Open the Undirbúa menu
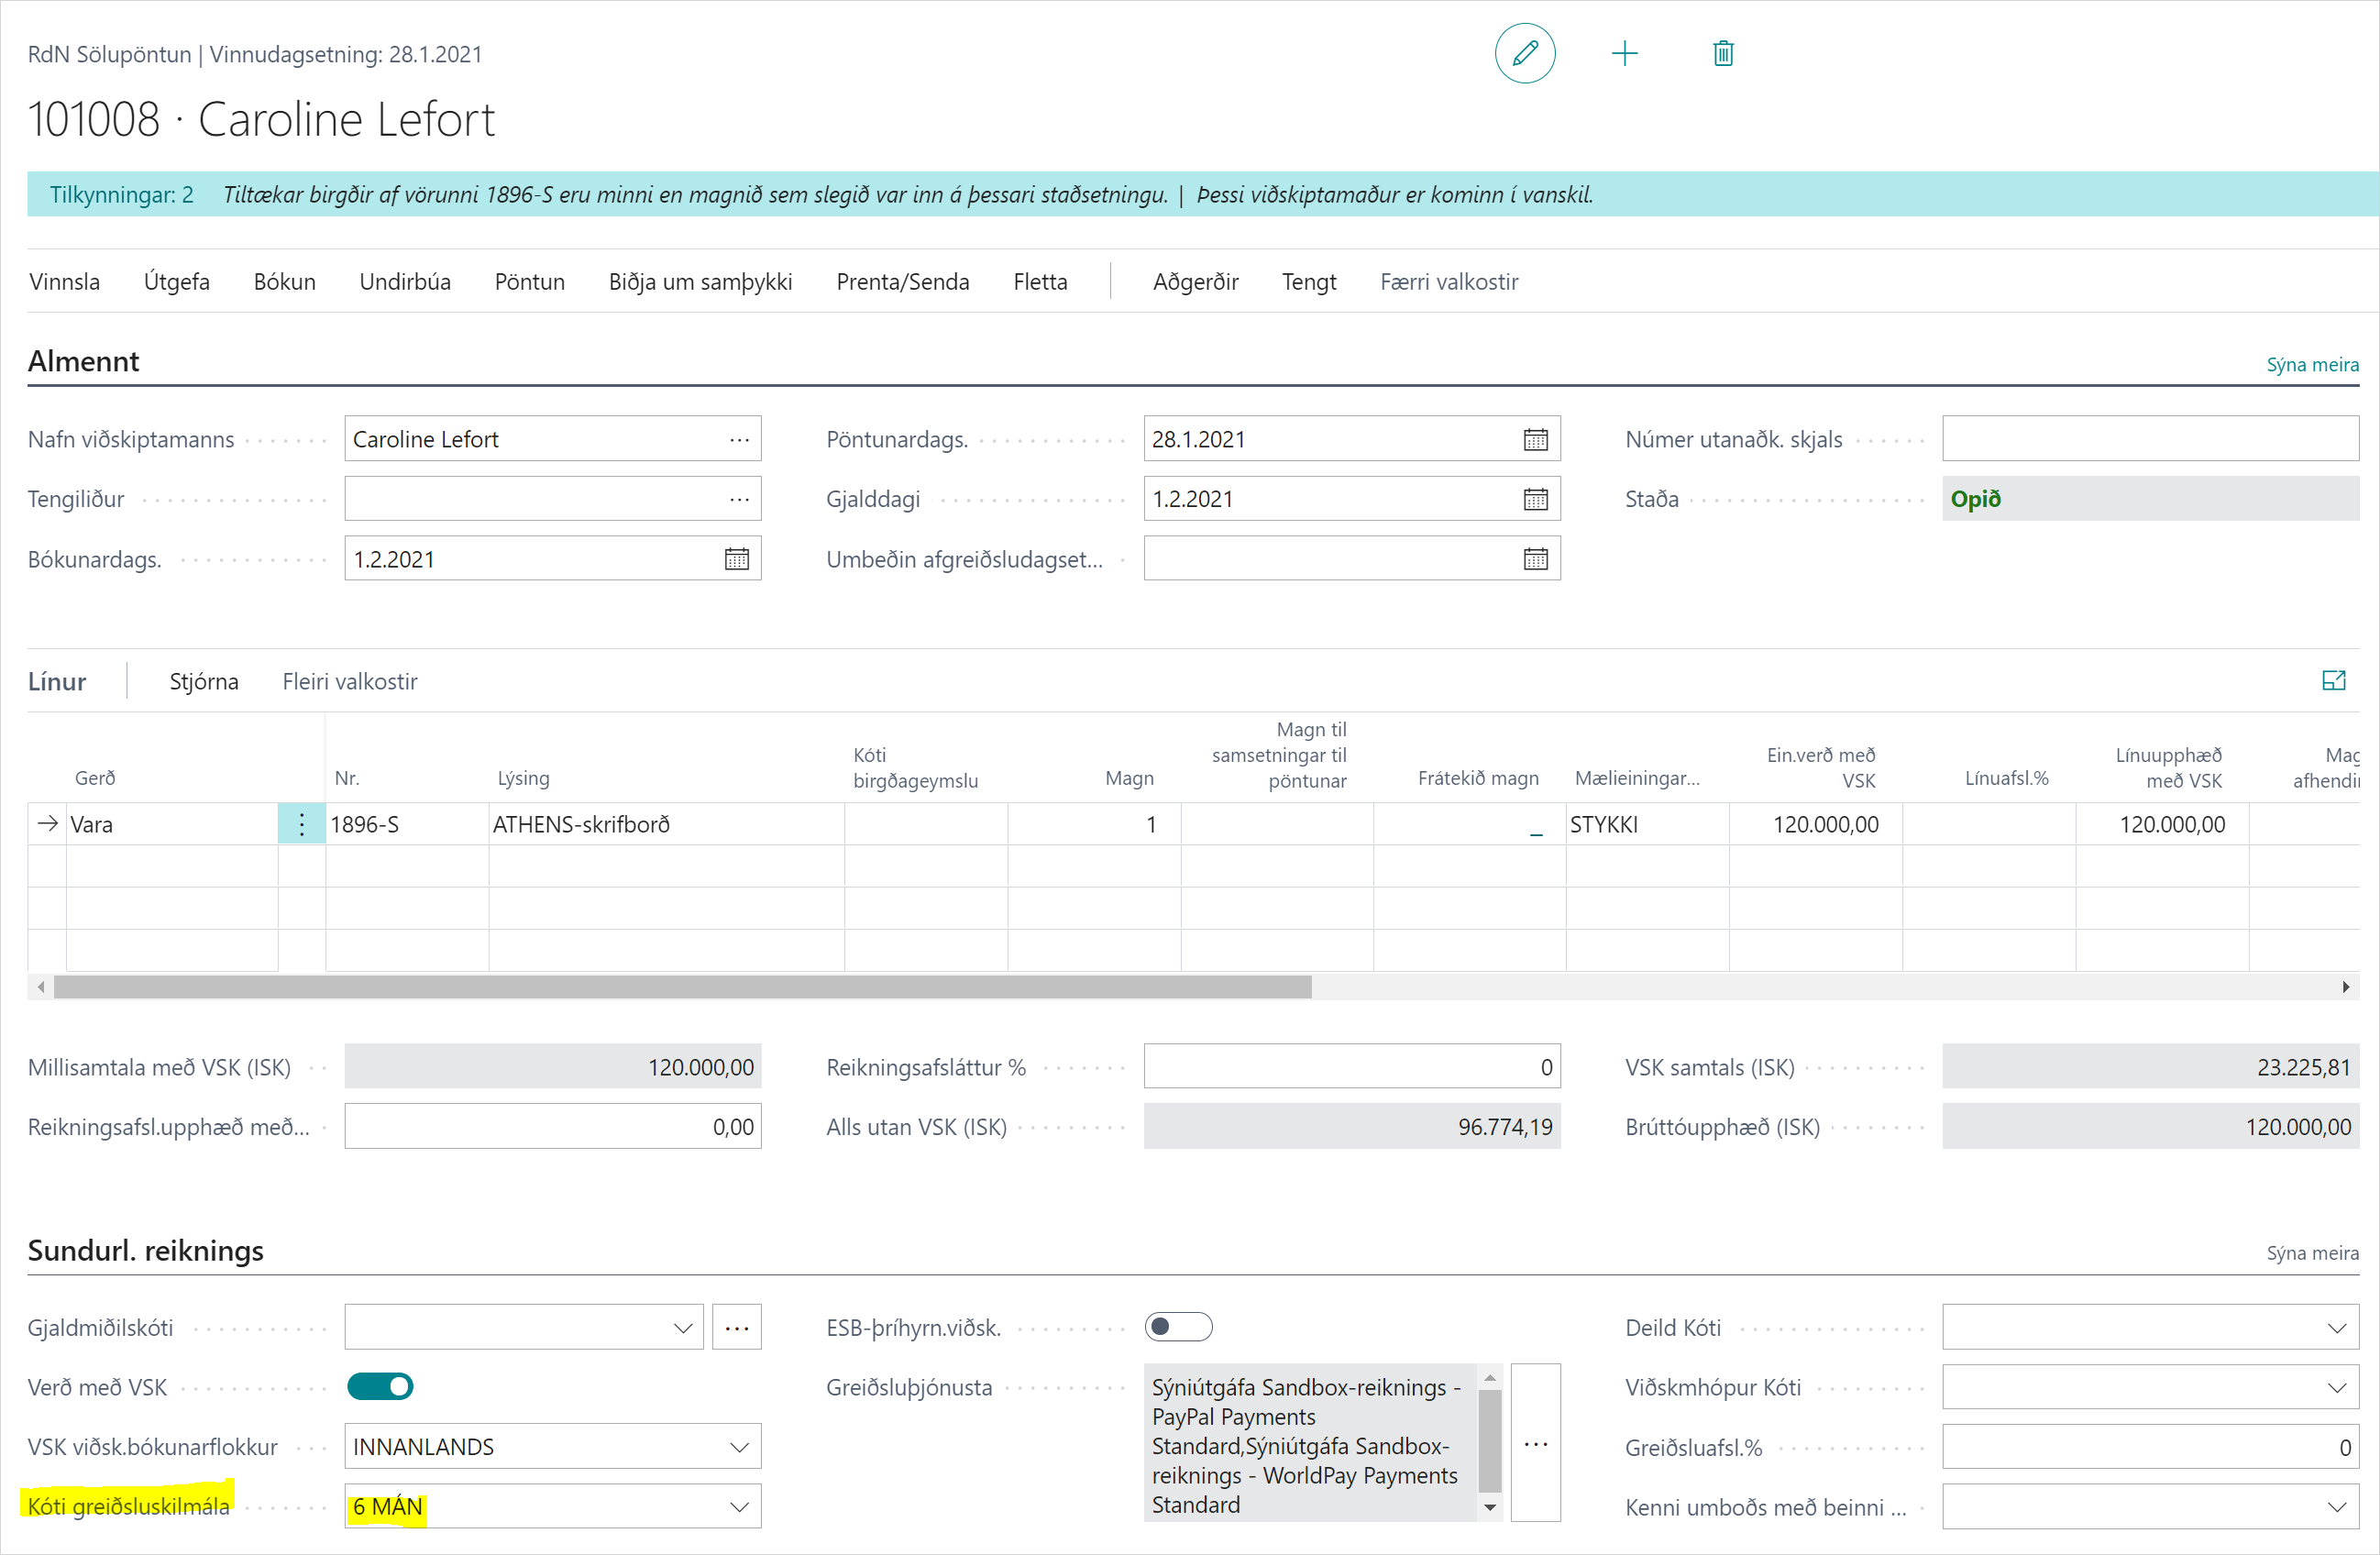2380x1555 pixels. (x=405, y=282)
